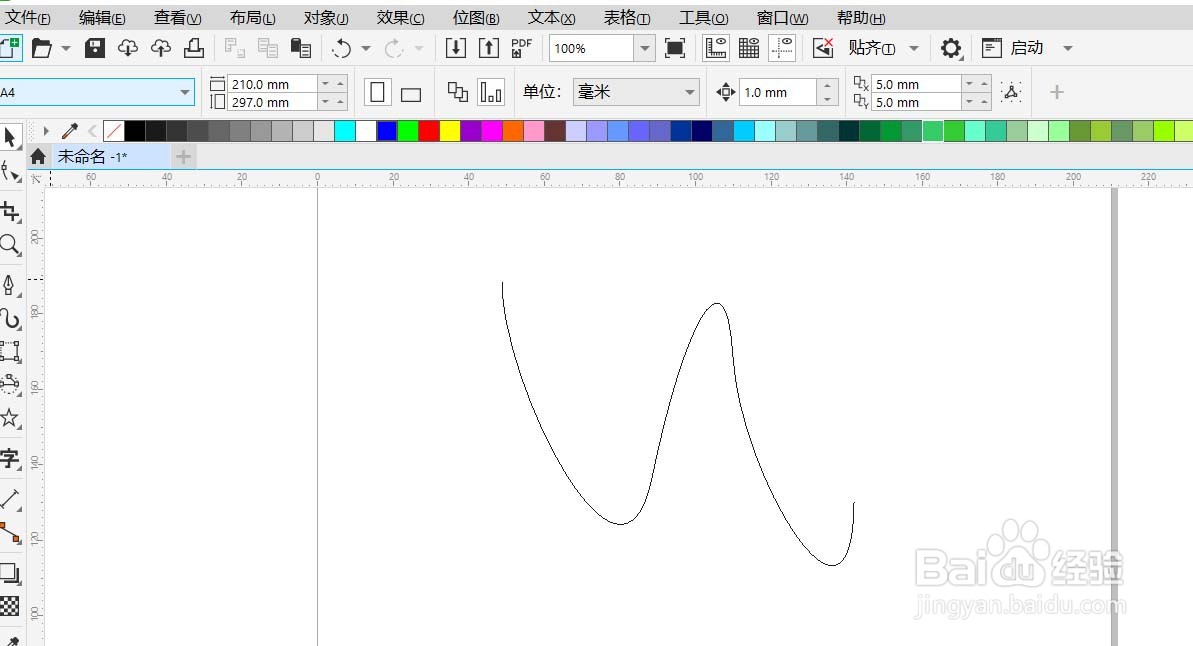Select the Star polygon tool

pyautogui.click(x=10, y=417)
